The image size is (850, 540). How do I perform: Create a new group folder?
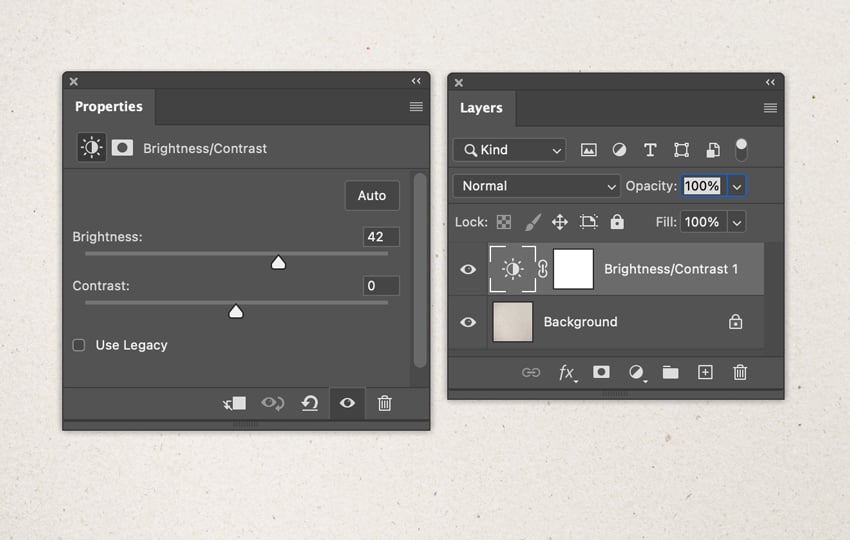(x=670, y=372)
